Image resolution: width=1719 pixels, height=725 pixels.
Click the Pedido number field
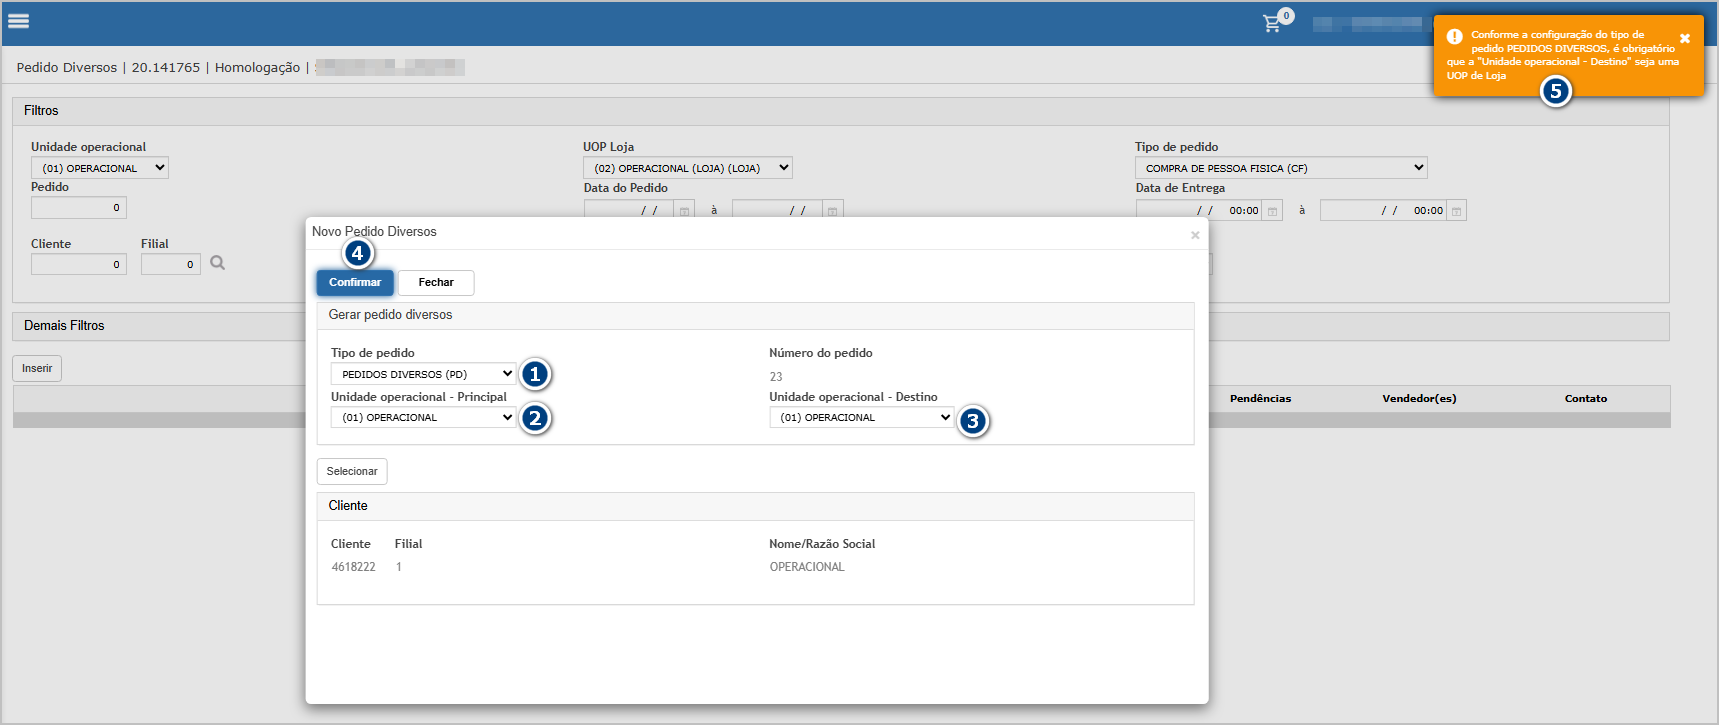[x=79, y=208]
